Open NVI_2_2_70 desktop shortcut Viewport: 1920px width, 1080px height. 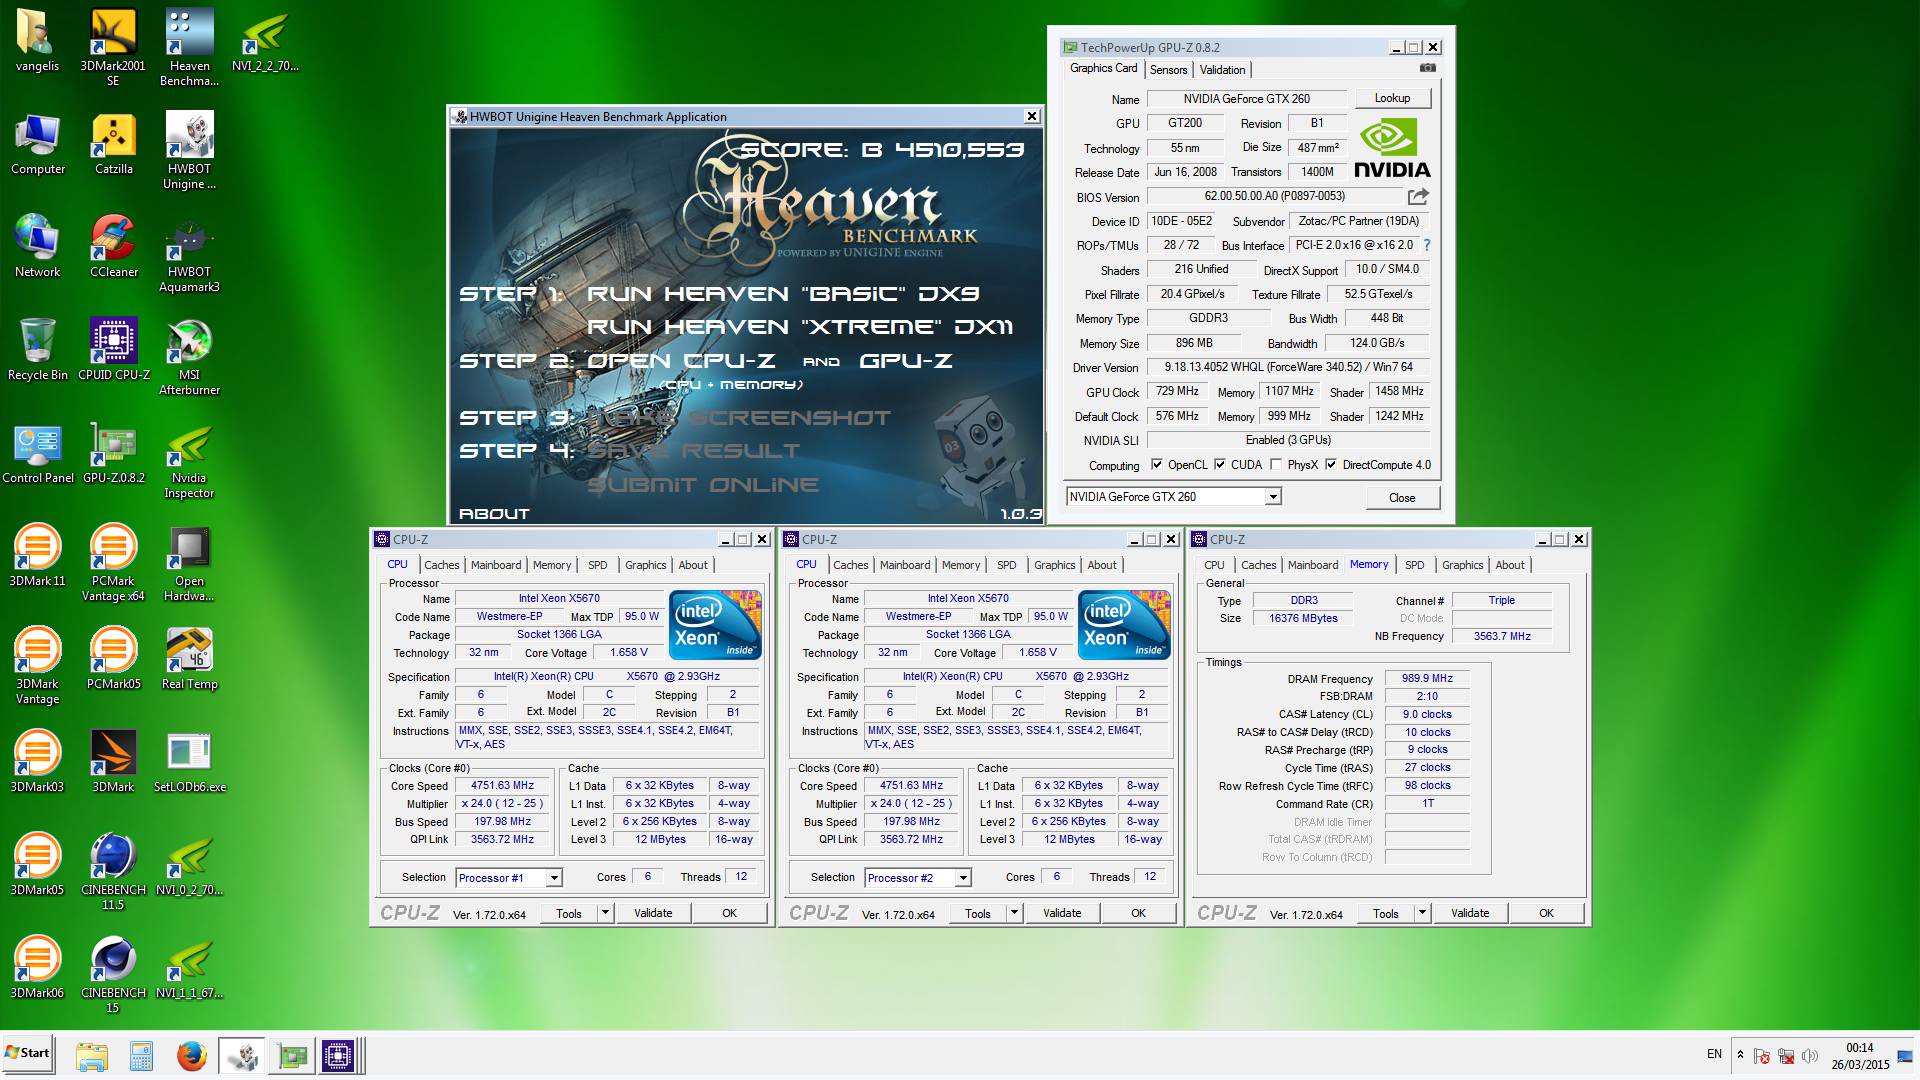[x=265, y=41]
